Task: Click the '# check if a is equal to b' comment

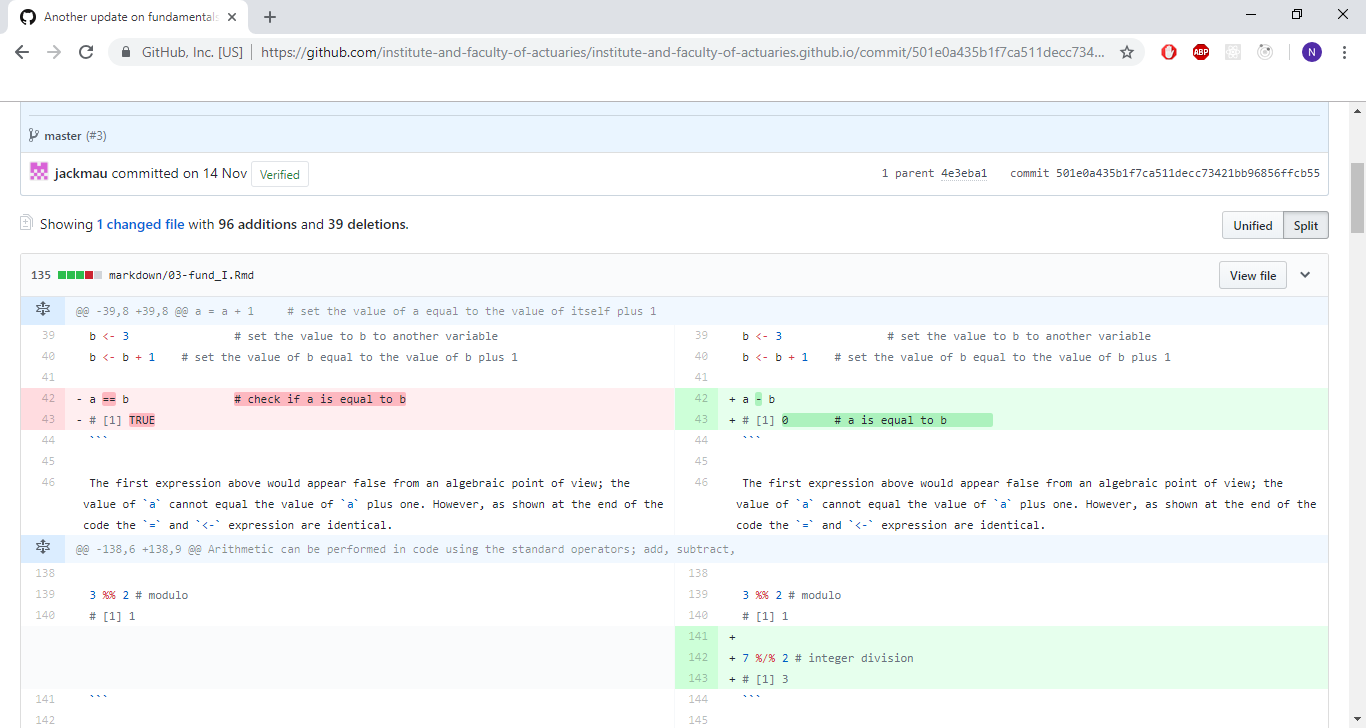Action: tap(320, 399)
